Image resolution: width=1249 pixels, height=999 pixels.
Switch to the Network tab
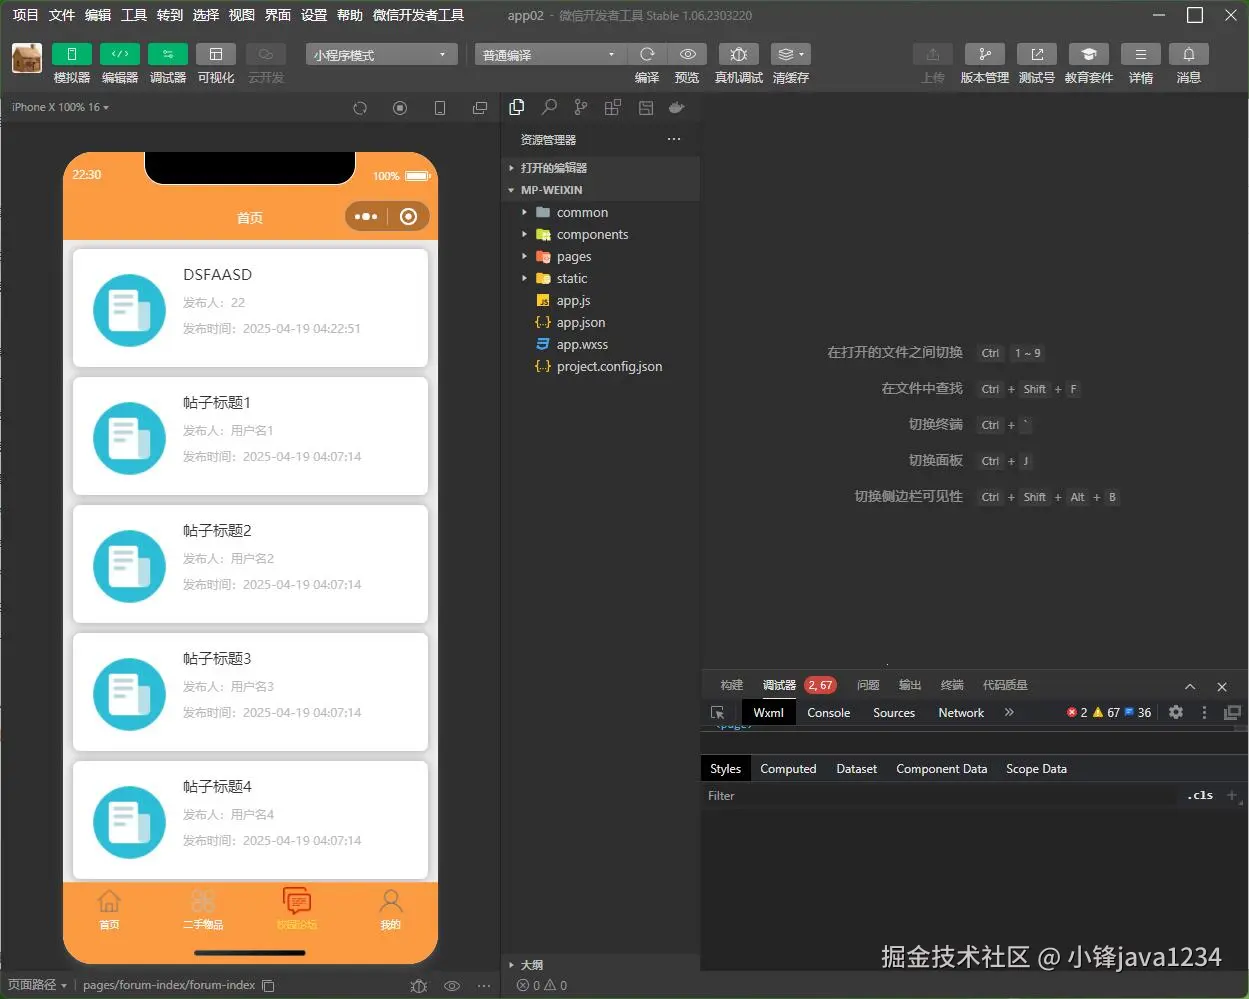[x=961, y=712]
